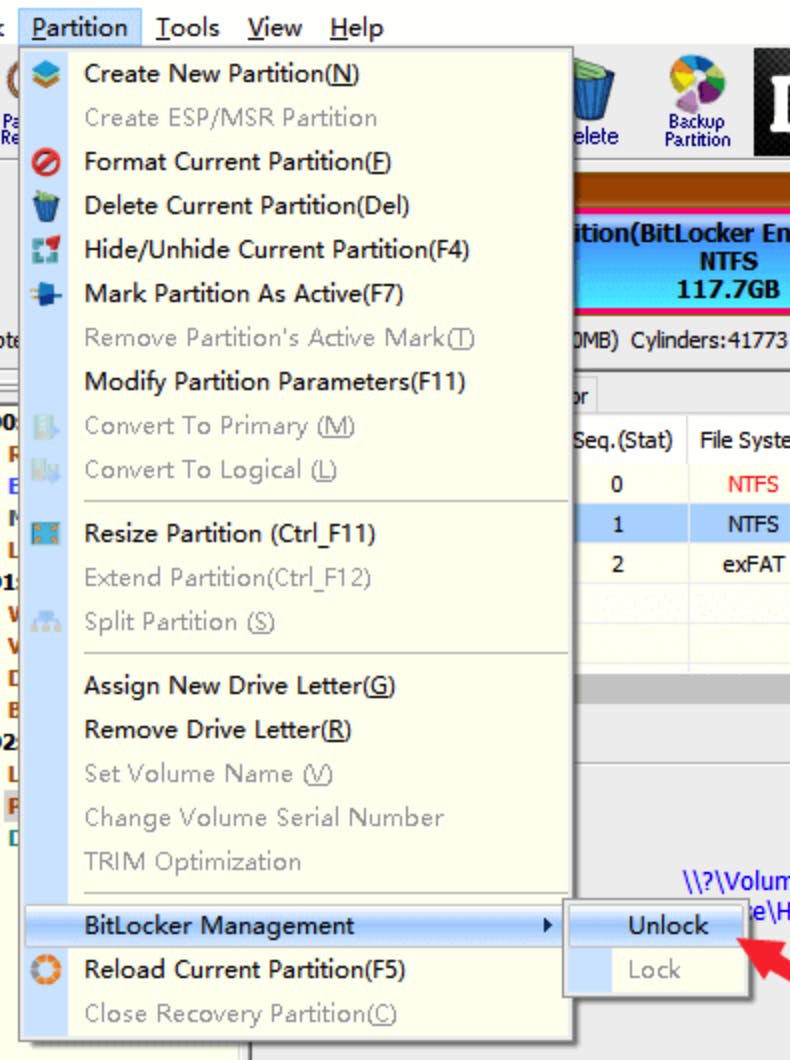Open the View menu
Screen dimensions: 790x1060
[274, 28]
